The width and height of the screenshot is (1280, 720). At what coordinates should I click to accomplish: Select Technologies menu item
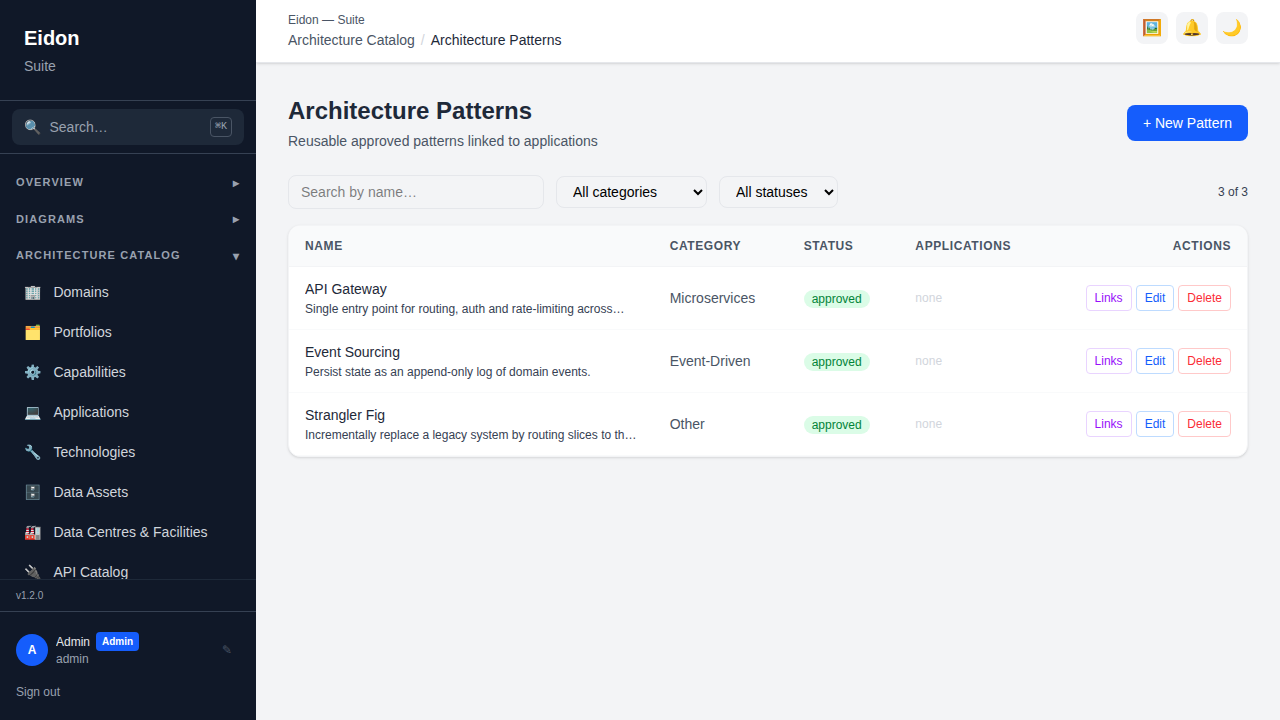[x=128, y=452]
